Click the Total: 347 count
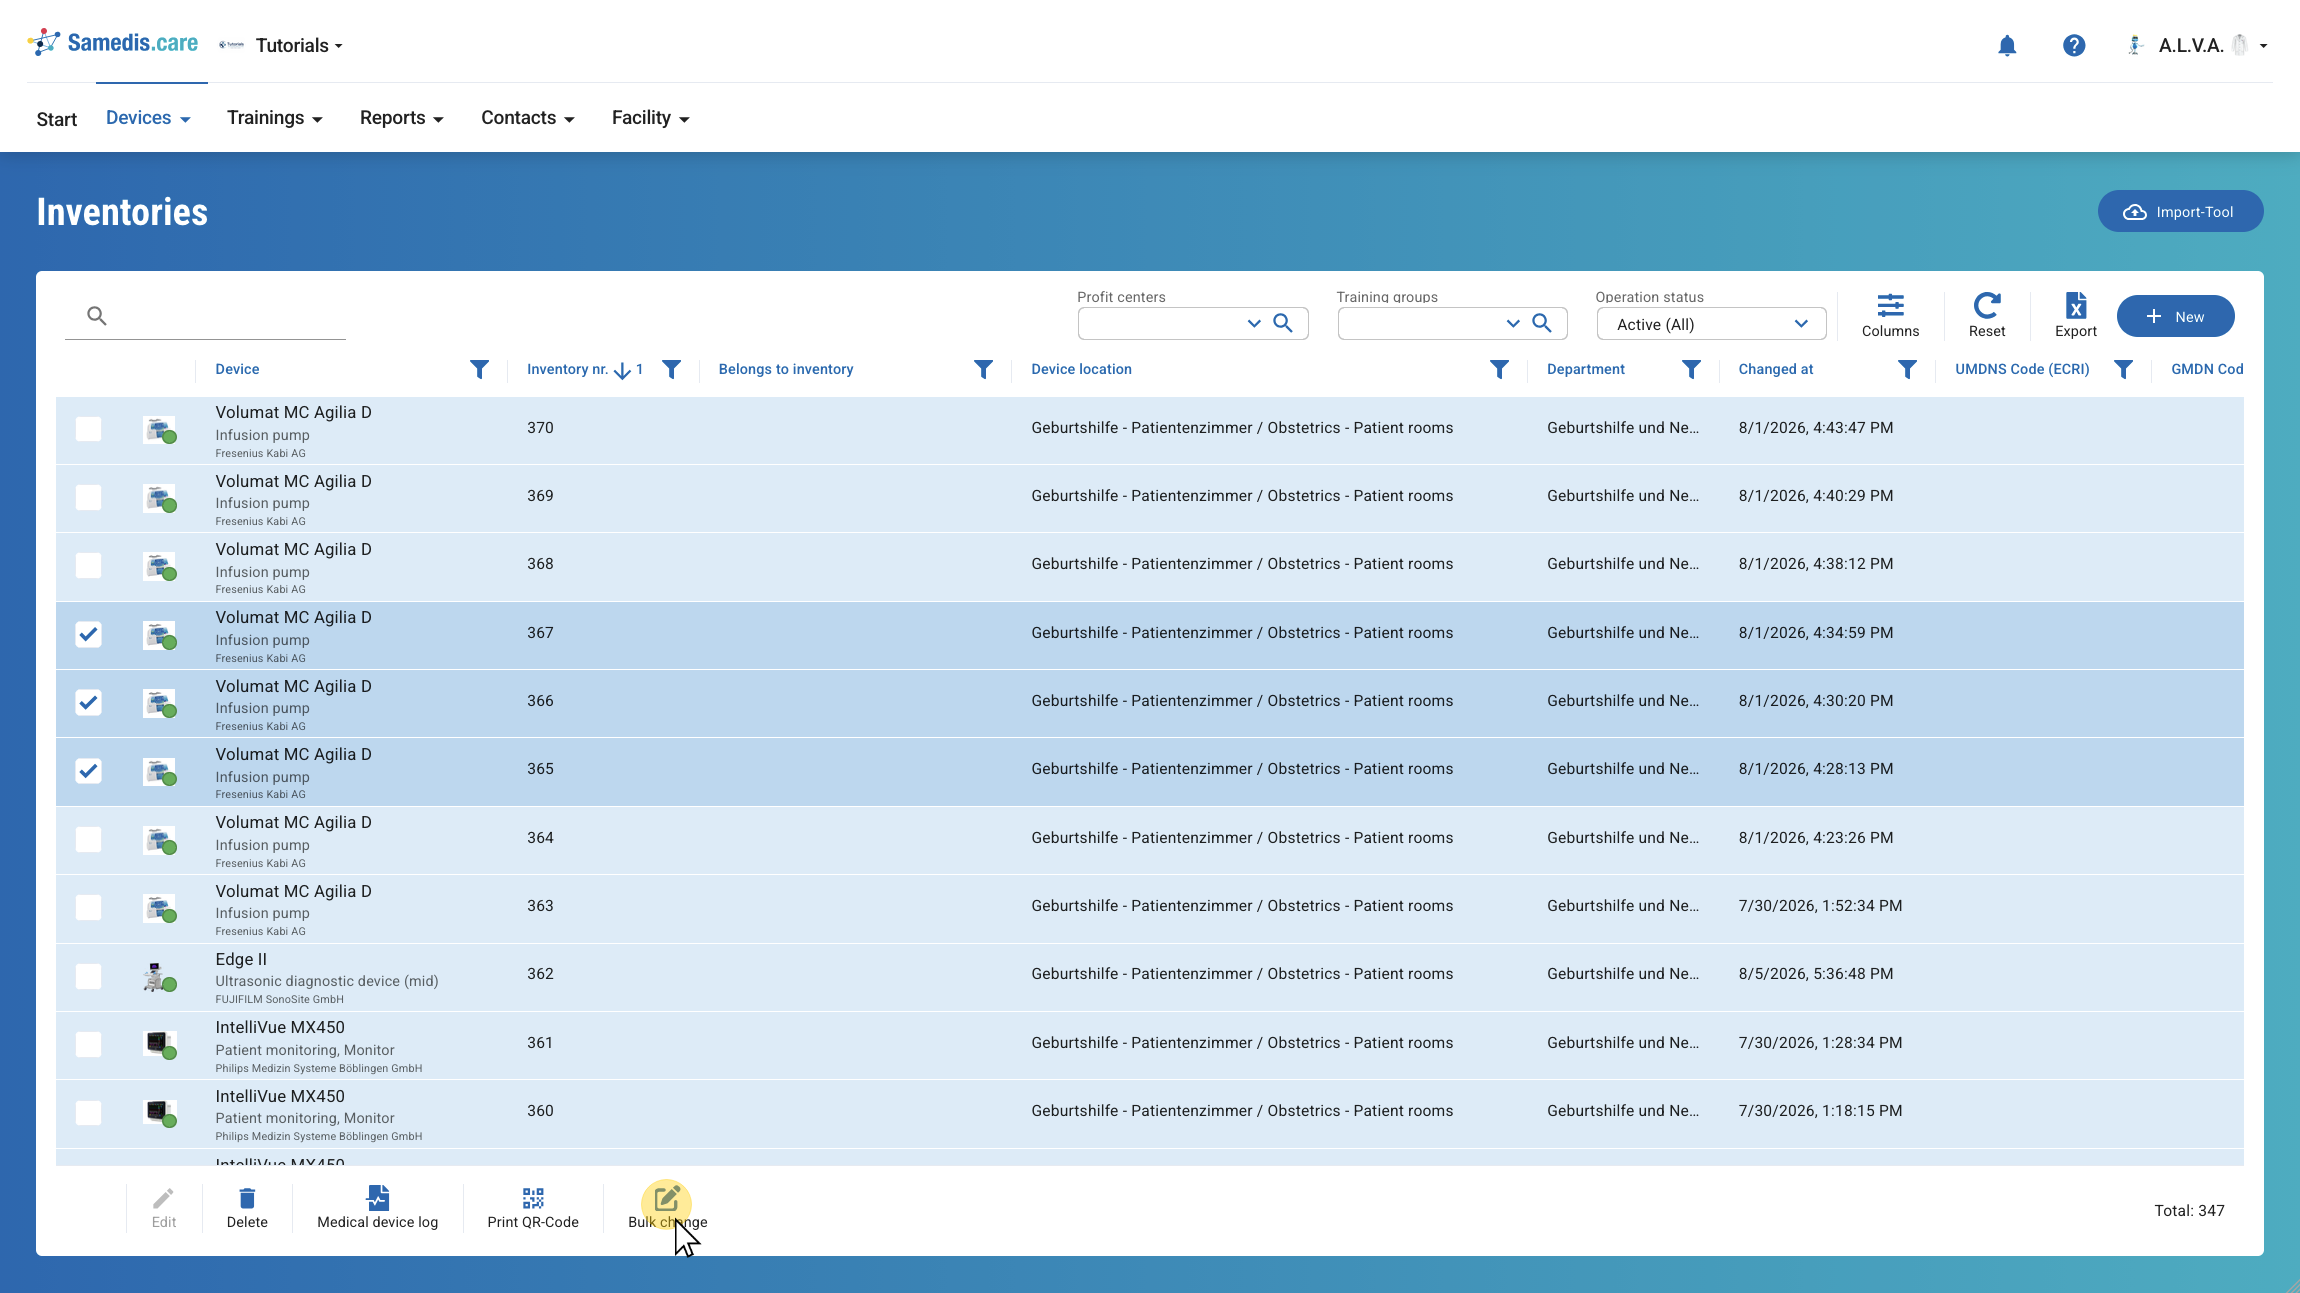This screenshot has width=2300, height=1293. pyautogui.click(x=2189, y=1210)
